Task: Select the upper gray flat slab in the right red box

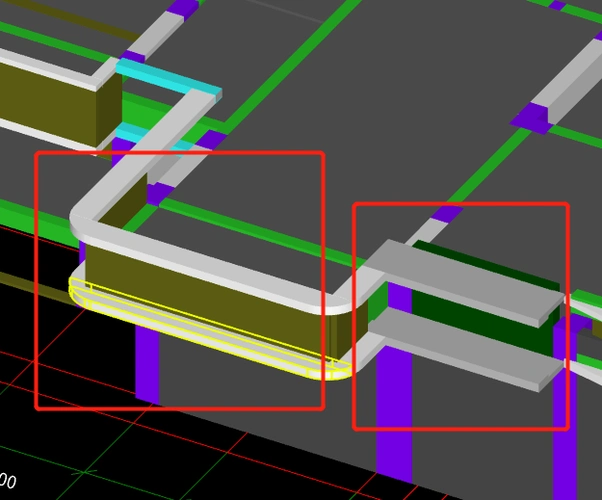Action: pos(460,278)
